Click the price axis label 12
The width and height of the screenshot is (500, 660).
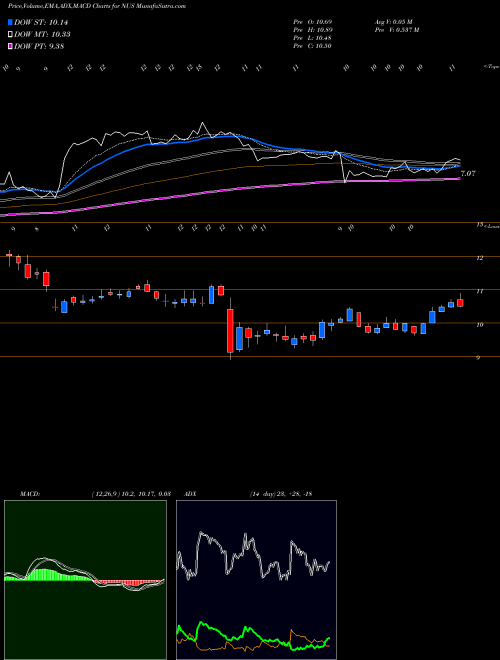coord(479,258)
